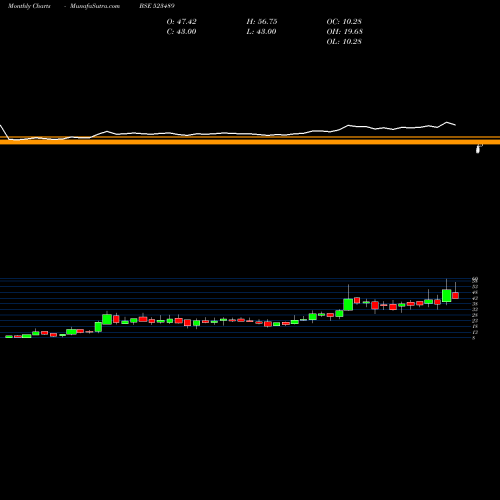Select the "BSE 523489" symbol text
The width and height of the screenshot is (500, 500).
(157, 6)
